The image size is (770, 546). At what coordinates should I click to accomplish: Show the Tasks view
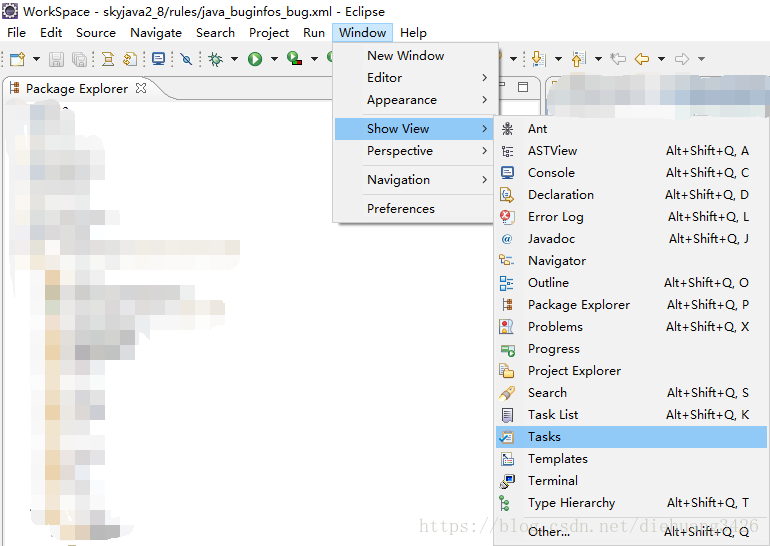coord(631,437)
